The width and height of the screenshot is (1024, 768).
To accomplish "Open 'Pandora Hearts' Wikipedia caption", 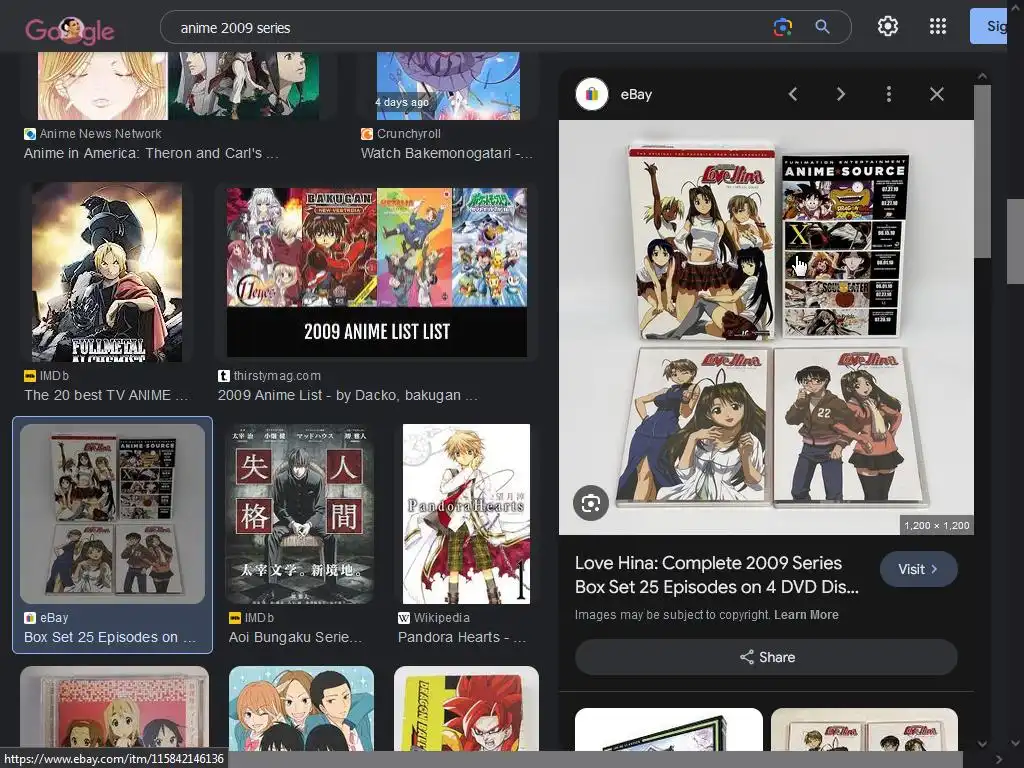I will (462, 637).
